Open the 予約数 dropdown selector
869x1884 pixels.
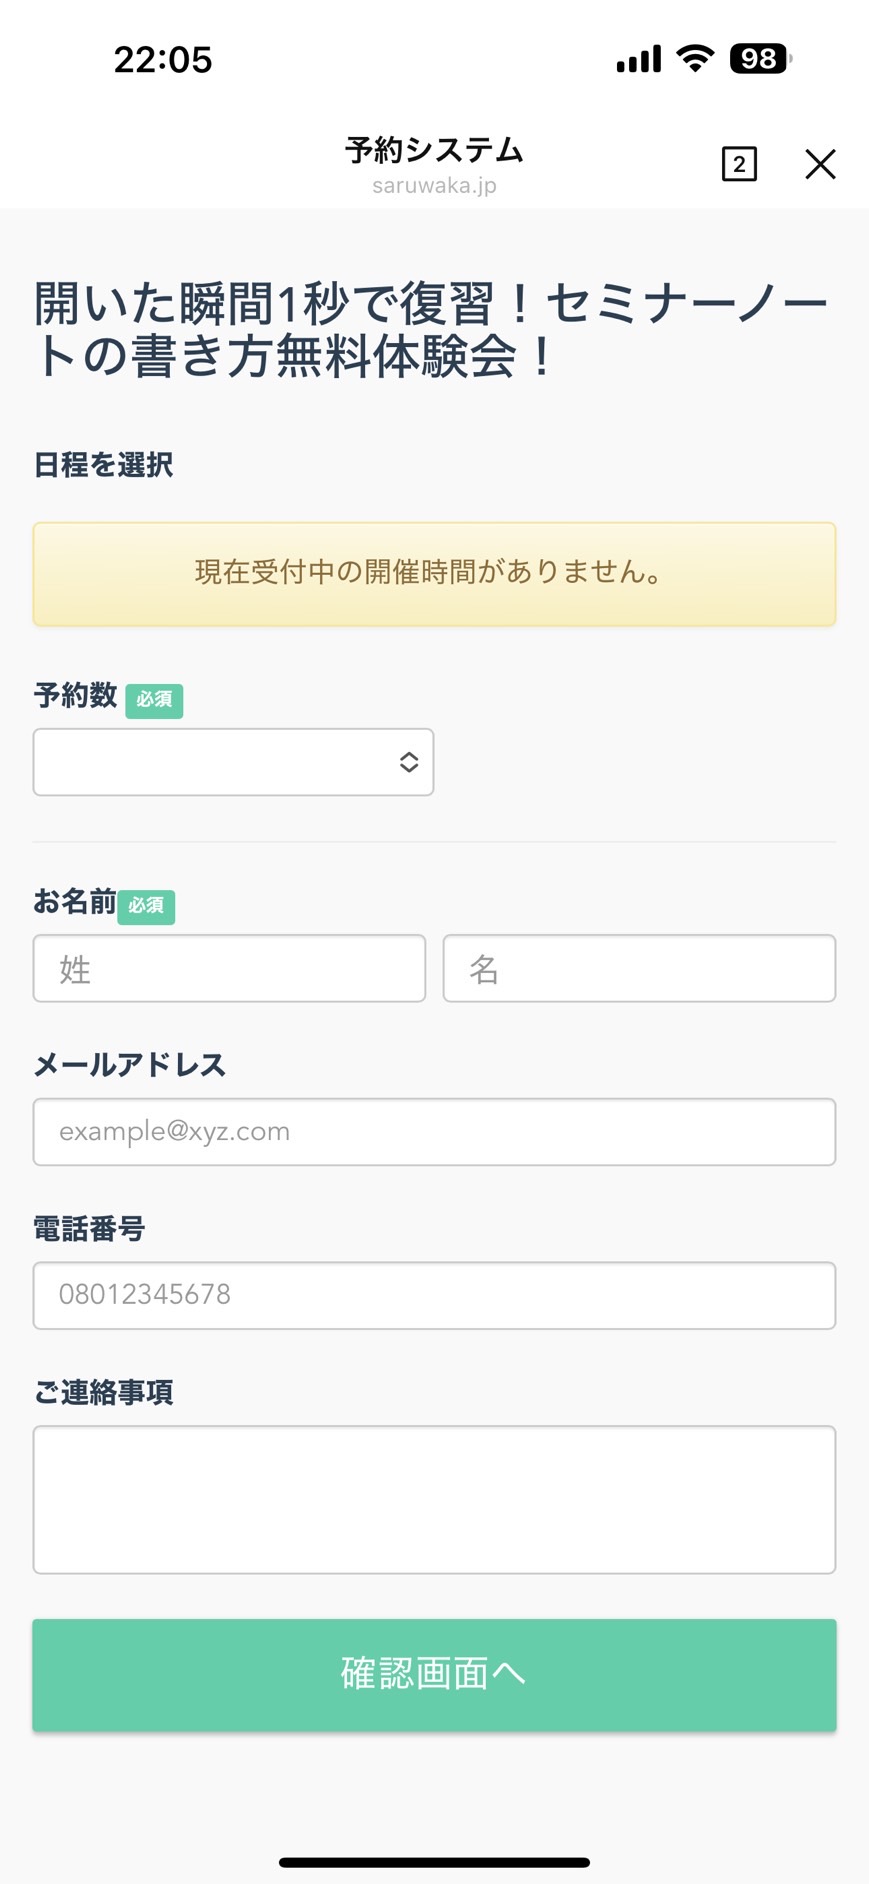tap(233, 762)
